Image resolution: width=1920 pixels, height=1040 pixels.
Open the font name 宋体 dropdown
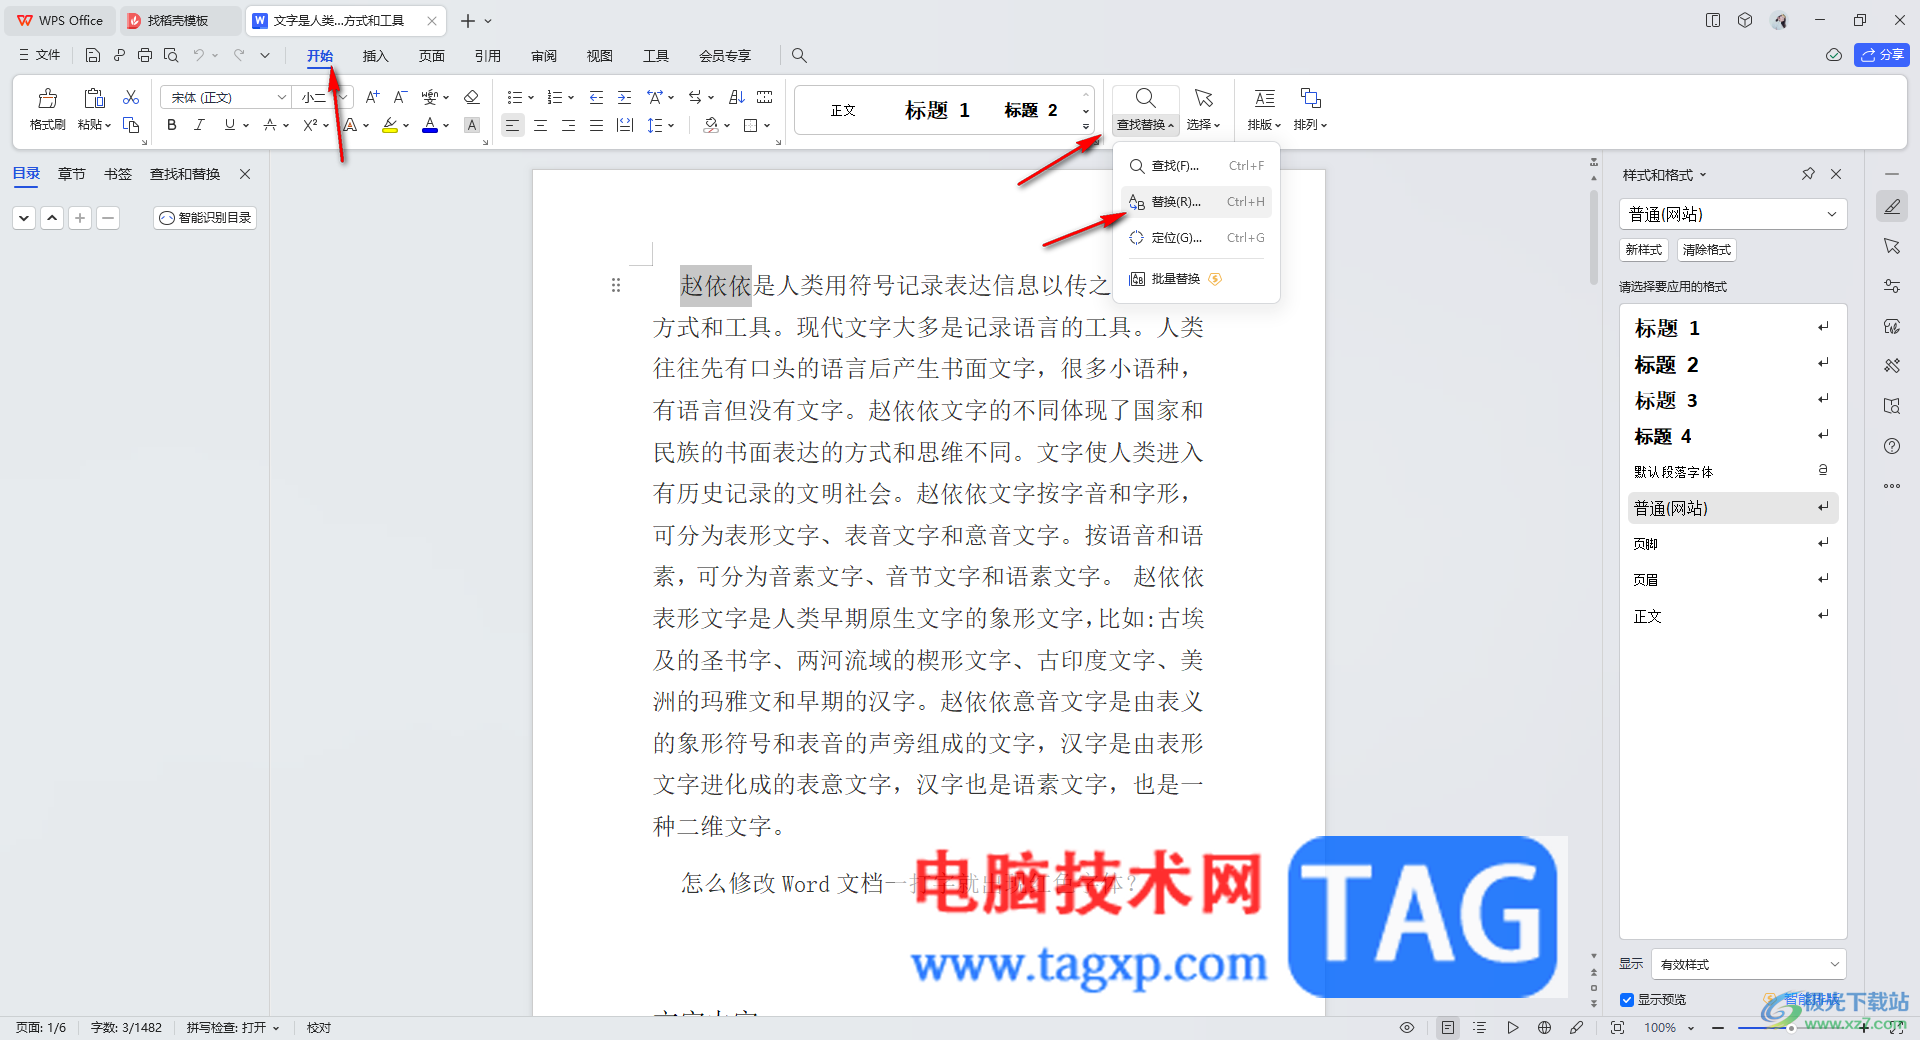[x=282, y=97]
